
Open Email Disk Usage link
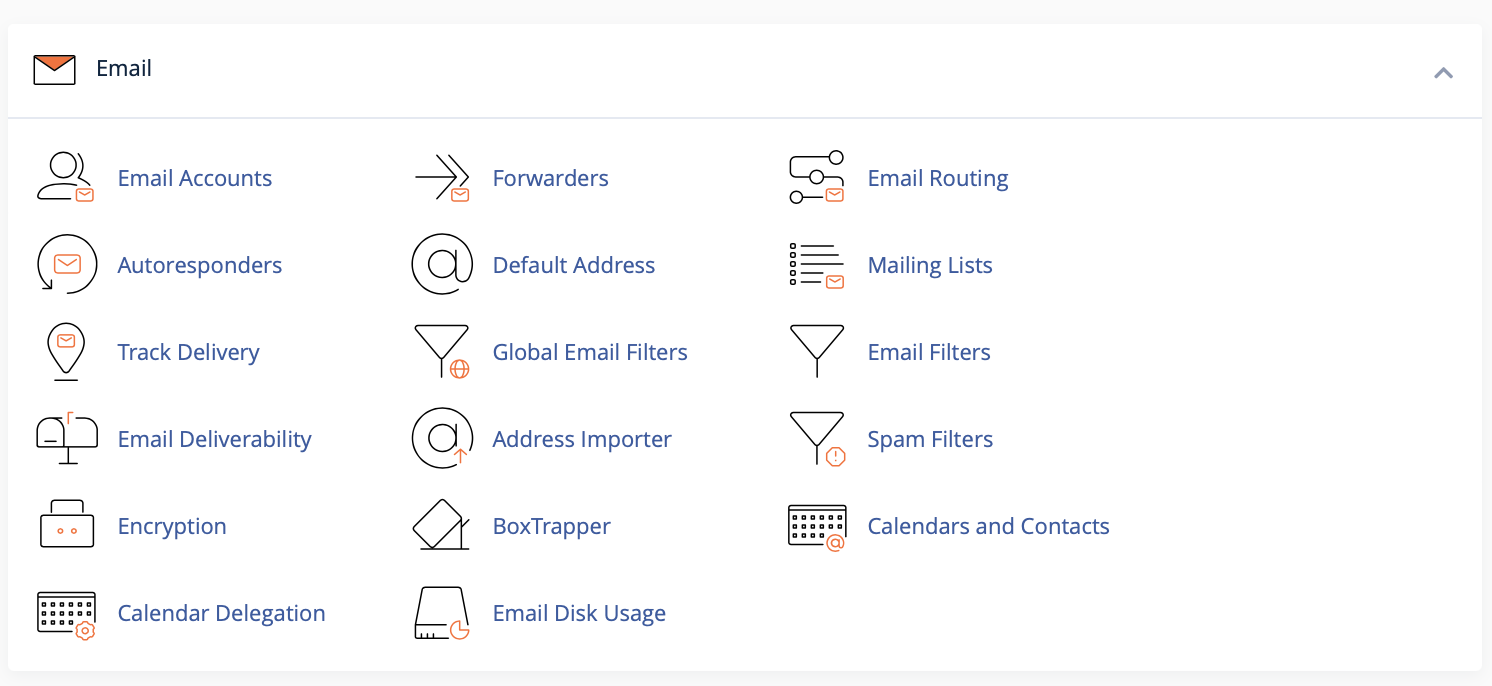579,613
